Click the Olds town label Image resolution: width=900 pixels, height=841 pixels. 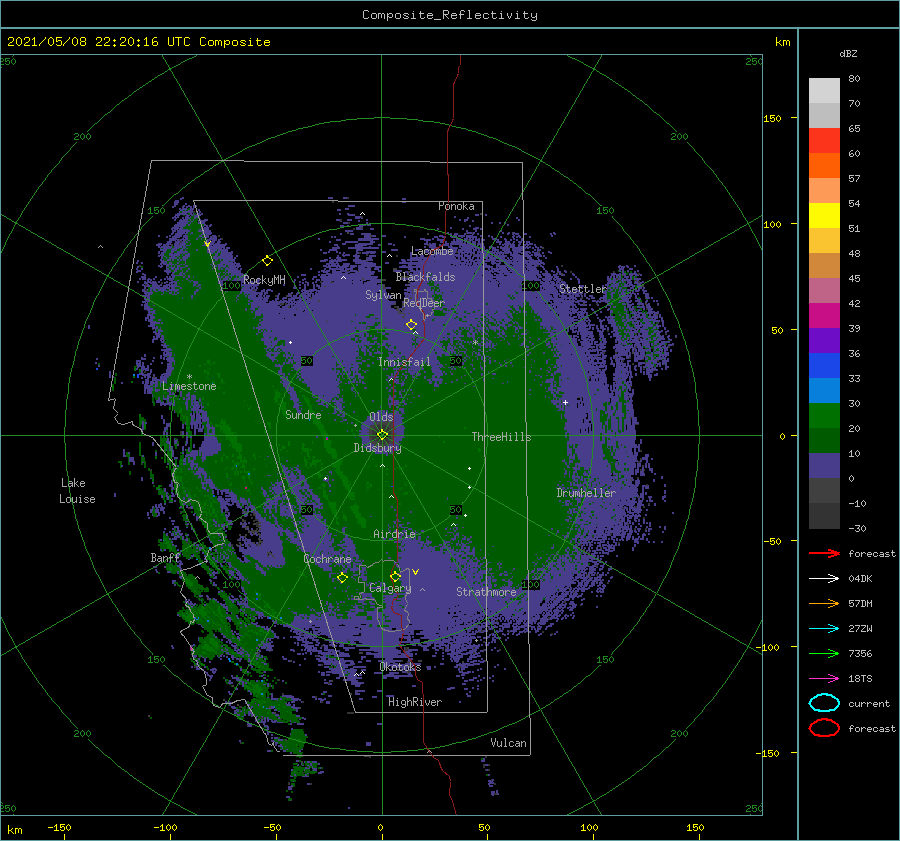[x=381, y=417]
